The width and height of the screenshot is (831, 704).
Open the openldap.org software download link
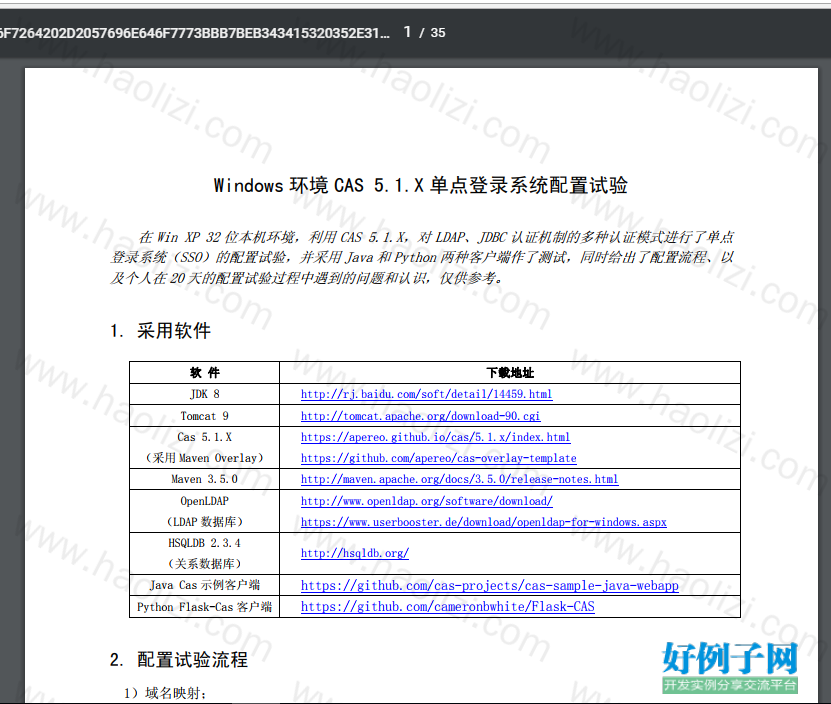pos(427,501)
